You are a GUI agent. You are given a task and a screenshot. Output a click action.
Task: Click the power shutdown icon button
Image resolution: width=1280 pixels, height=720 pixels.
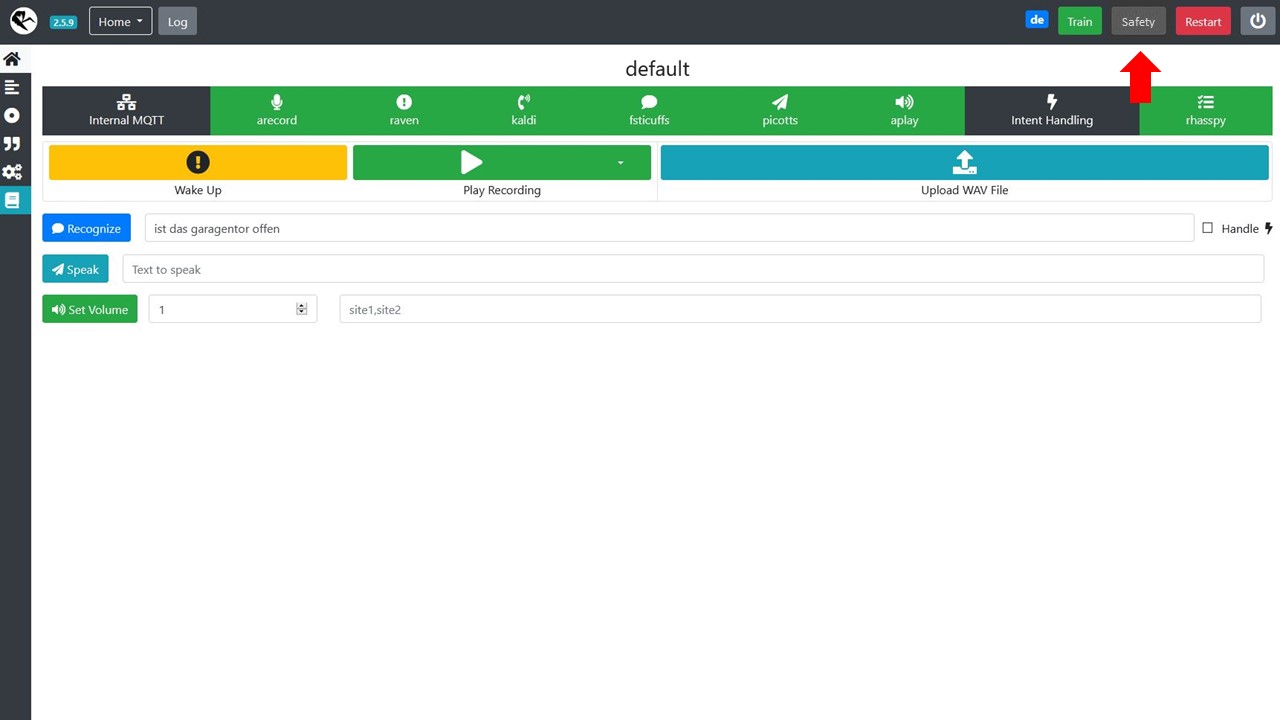(x=1258, y=21)
